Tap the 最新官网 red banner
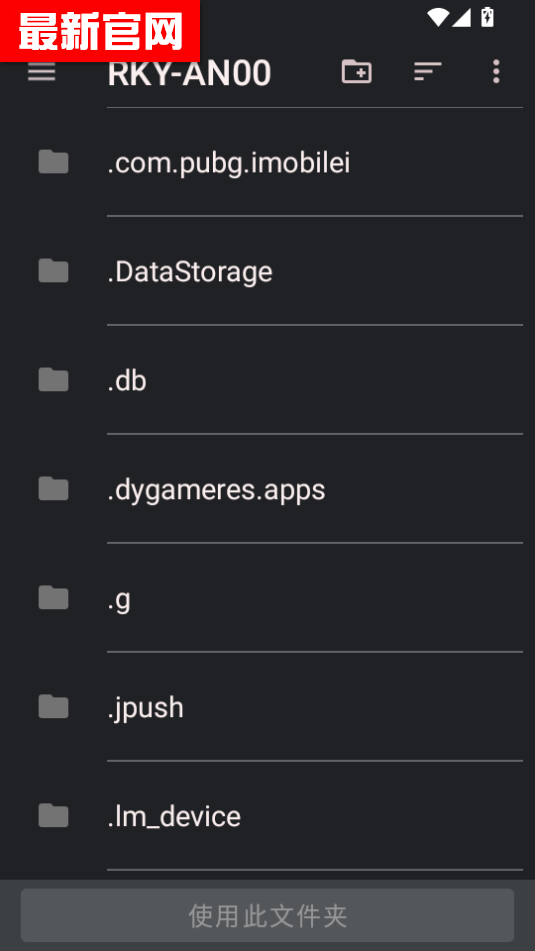 100,30
